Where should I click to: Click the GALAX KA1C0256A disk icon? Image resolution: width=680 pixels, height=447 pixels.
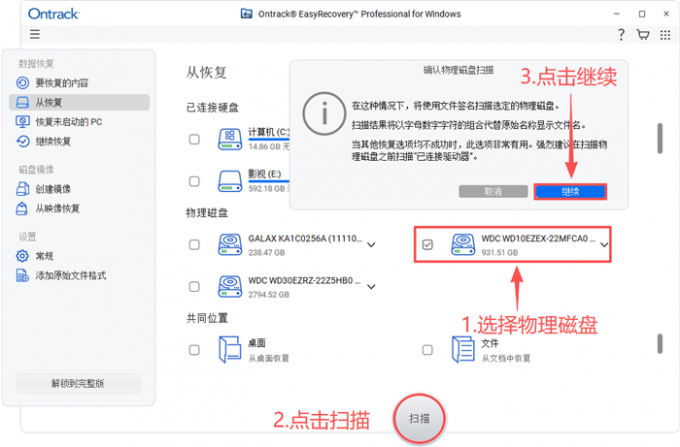[230, 245]
